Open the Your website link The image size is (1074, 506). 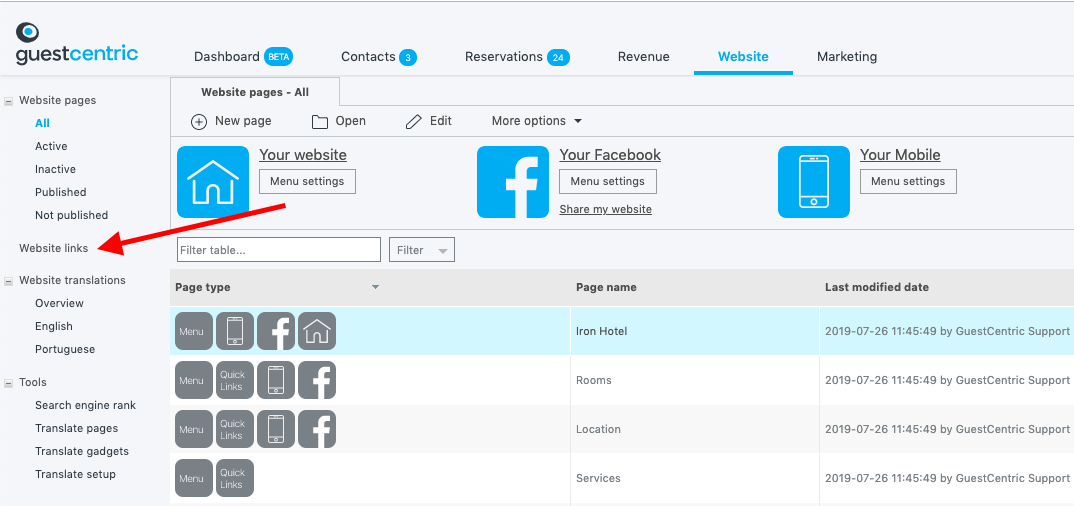(303, 155)
